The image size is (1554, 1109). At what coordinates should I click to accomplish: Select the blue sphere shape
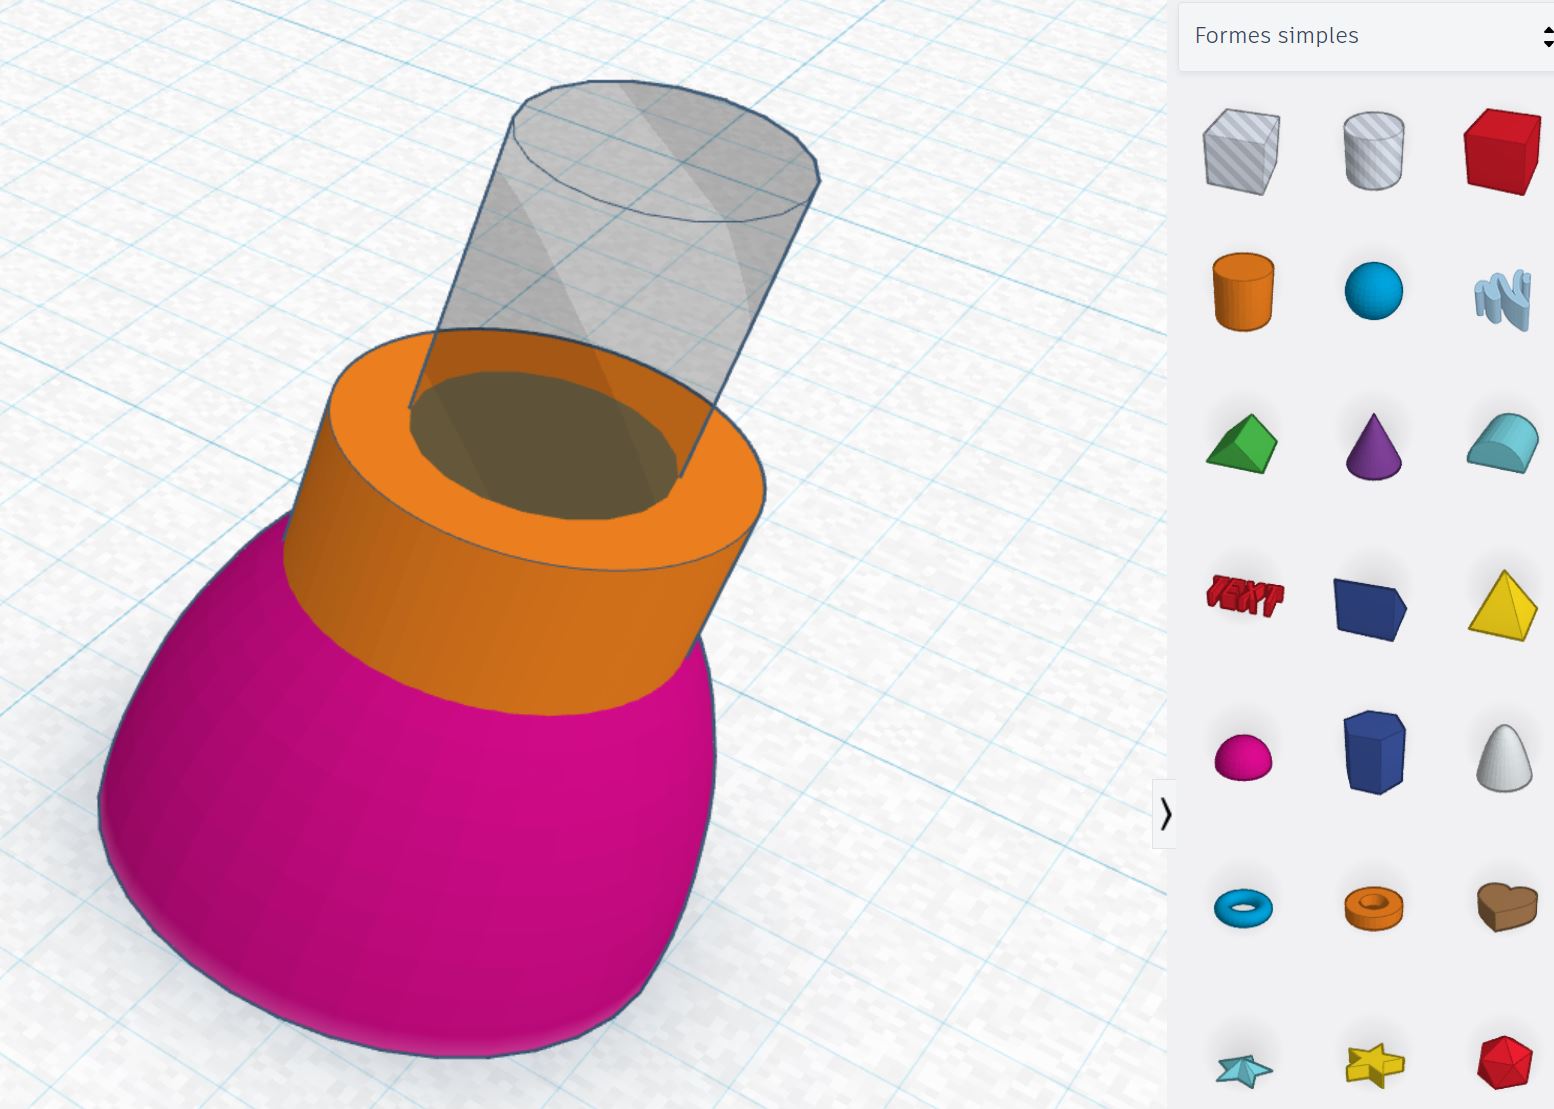[x=1373, y=291]
